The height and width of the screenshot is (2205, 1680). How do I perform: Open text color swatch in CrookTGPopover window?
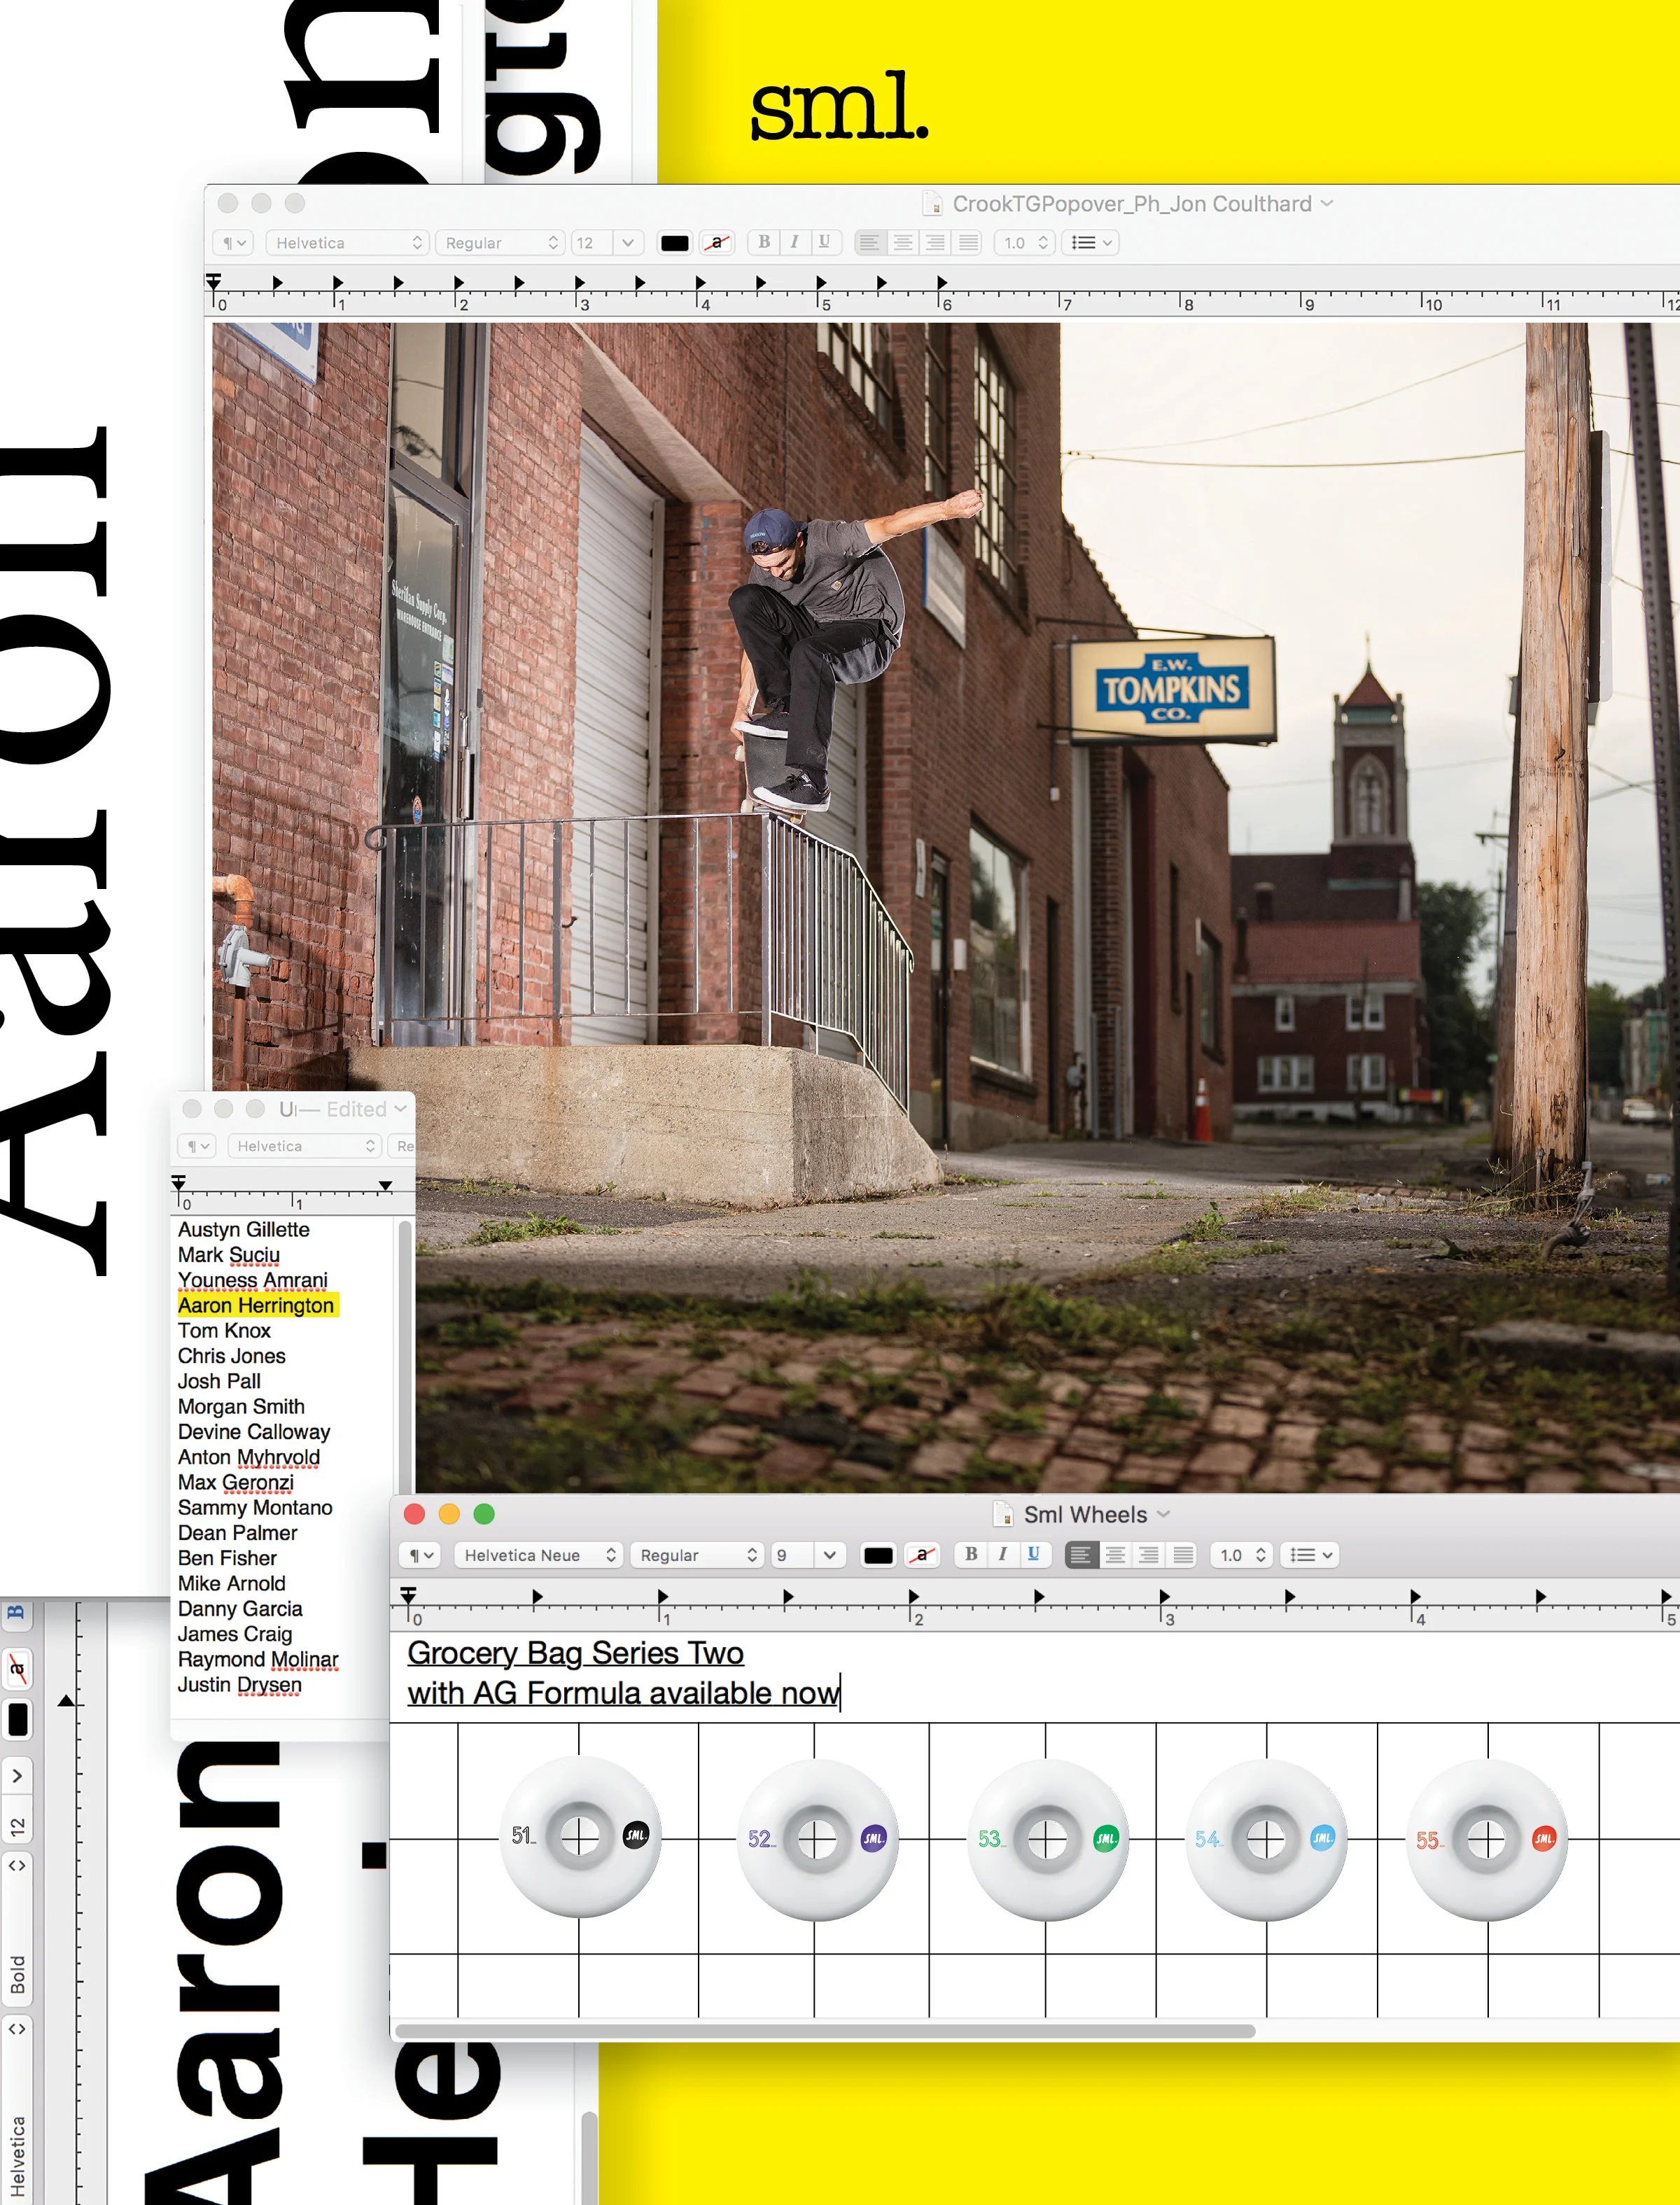(x=675, y=243)
